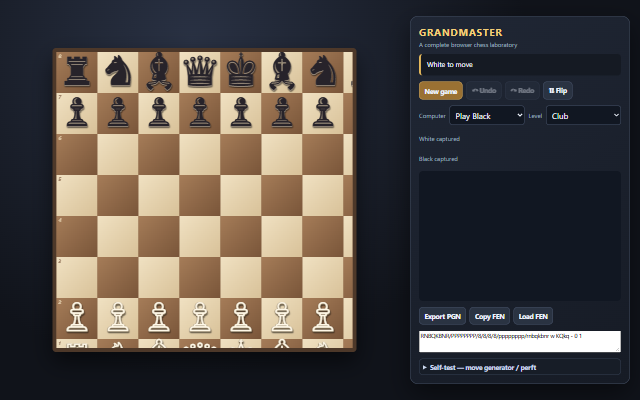Select the white pawn on d2
The width and height of the screenshot is (640, 400).
tap(200, 318)
